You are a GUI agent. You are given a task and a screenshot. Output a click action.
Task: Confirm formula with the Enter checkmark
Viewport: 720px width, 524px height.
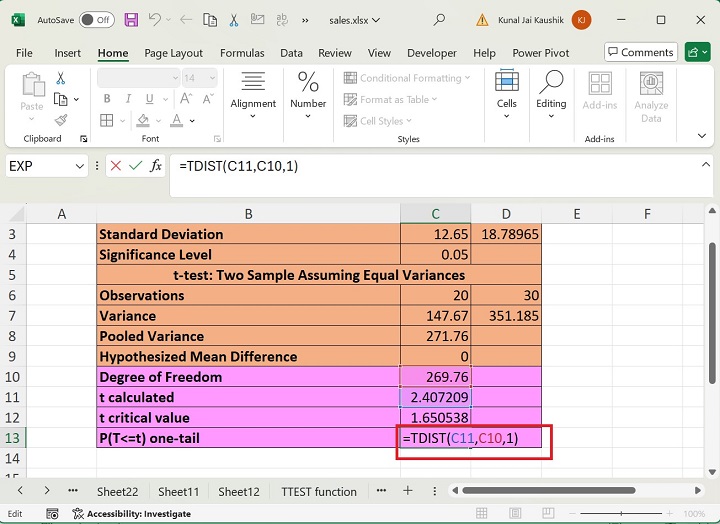tap(135, 166)
